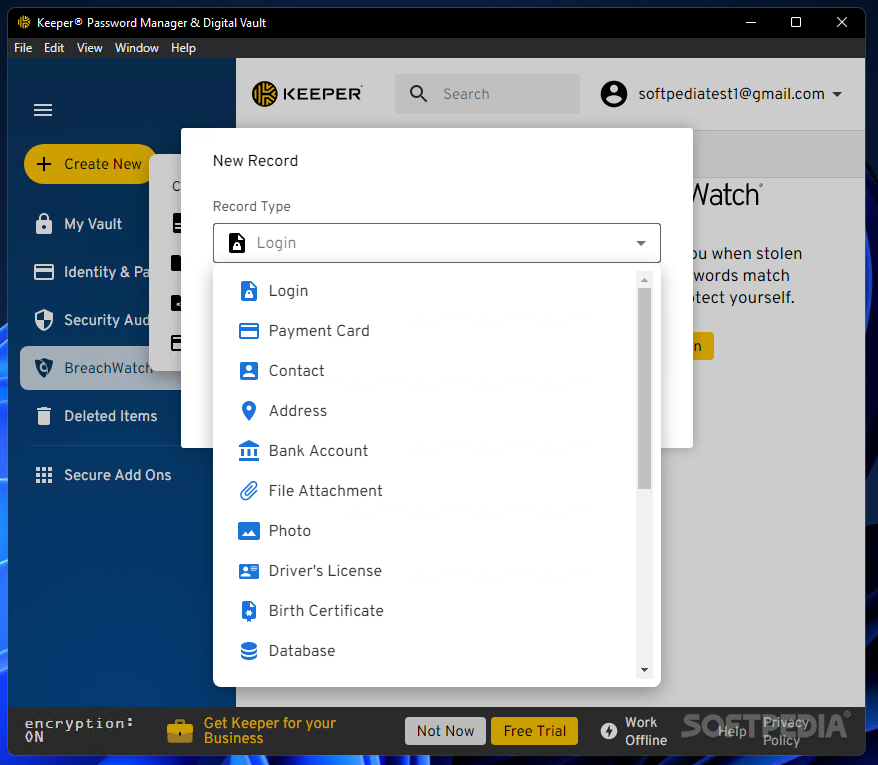Click the Driver's License list entry
This screenshot has width=878, height=765.
click(424, 571)
